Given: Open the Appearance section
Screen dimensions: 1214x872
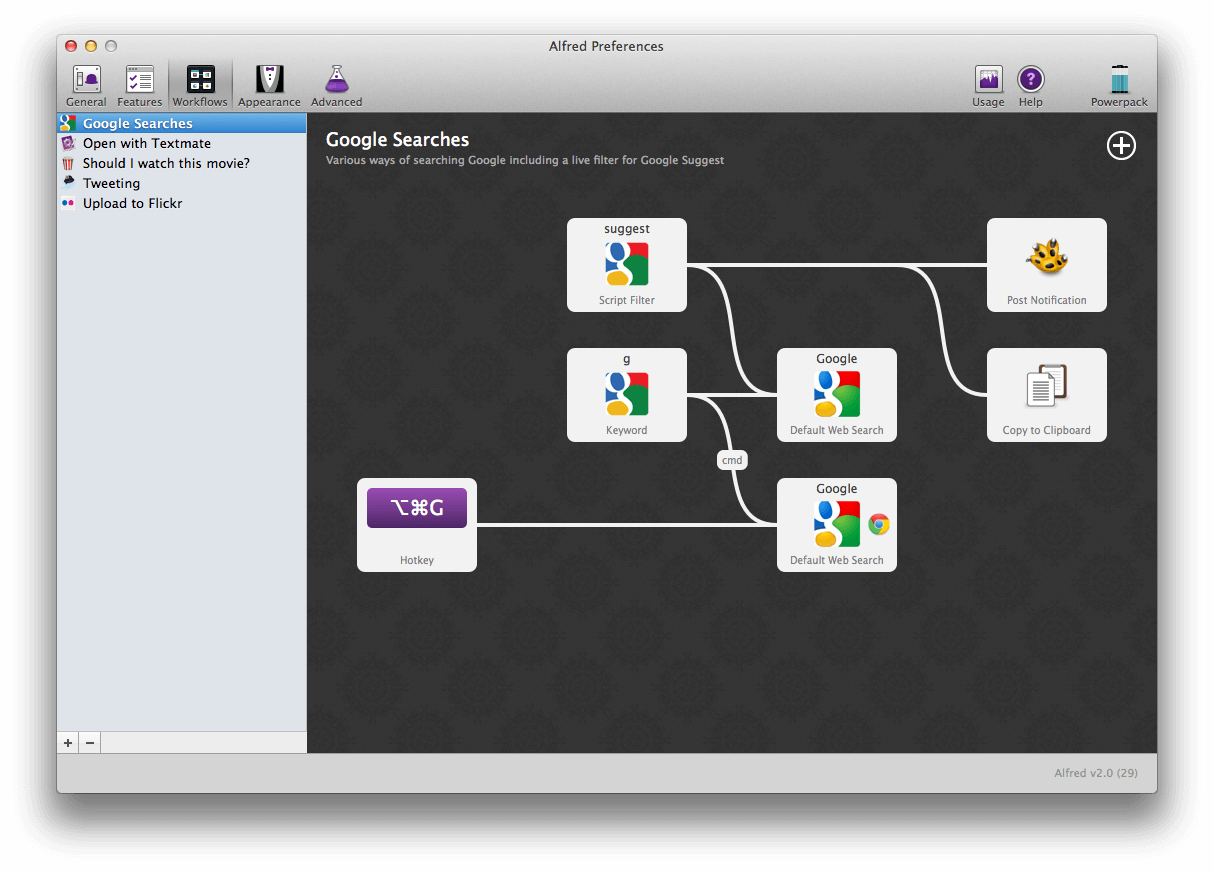Looking at the screenshot, I should [x=268, y=83].
